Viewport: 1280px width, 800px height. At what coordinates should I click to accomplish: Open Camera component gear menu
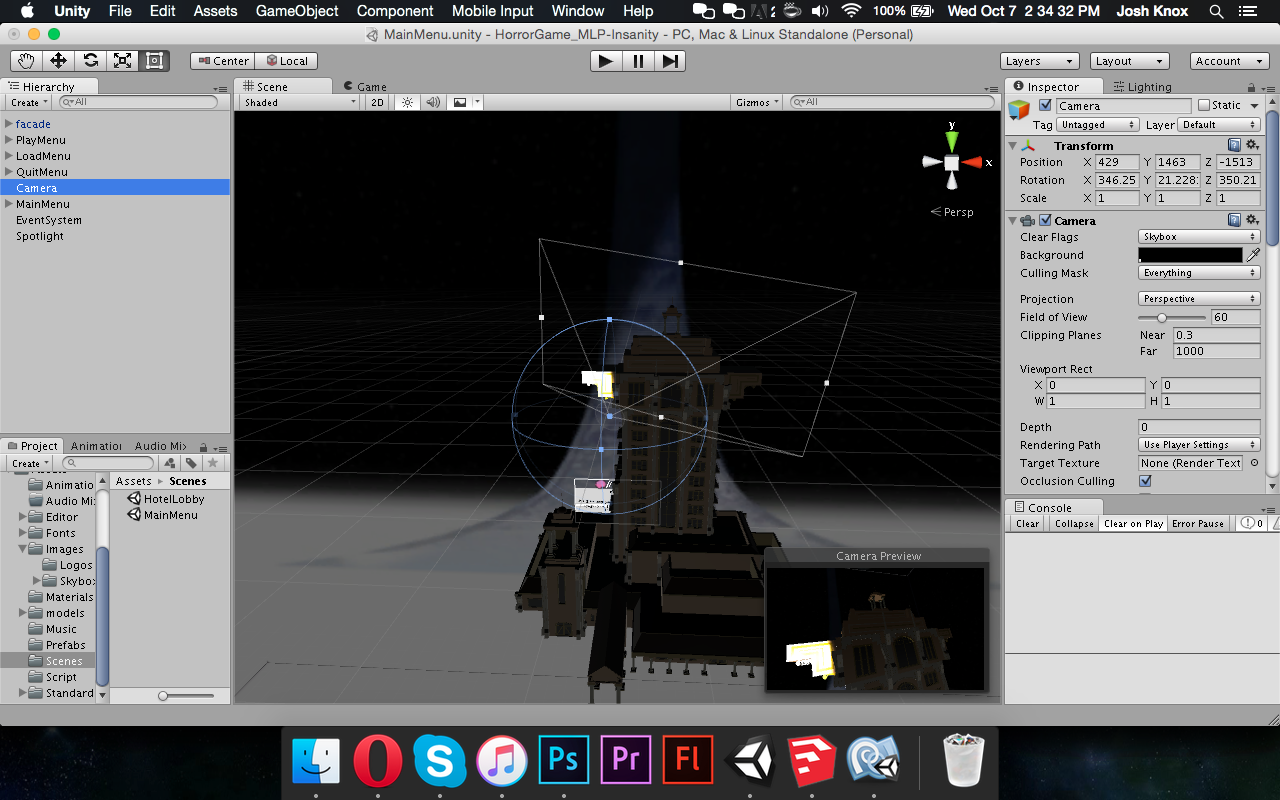tap(1252, 221)
